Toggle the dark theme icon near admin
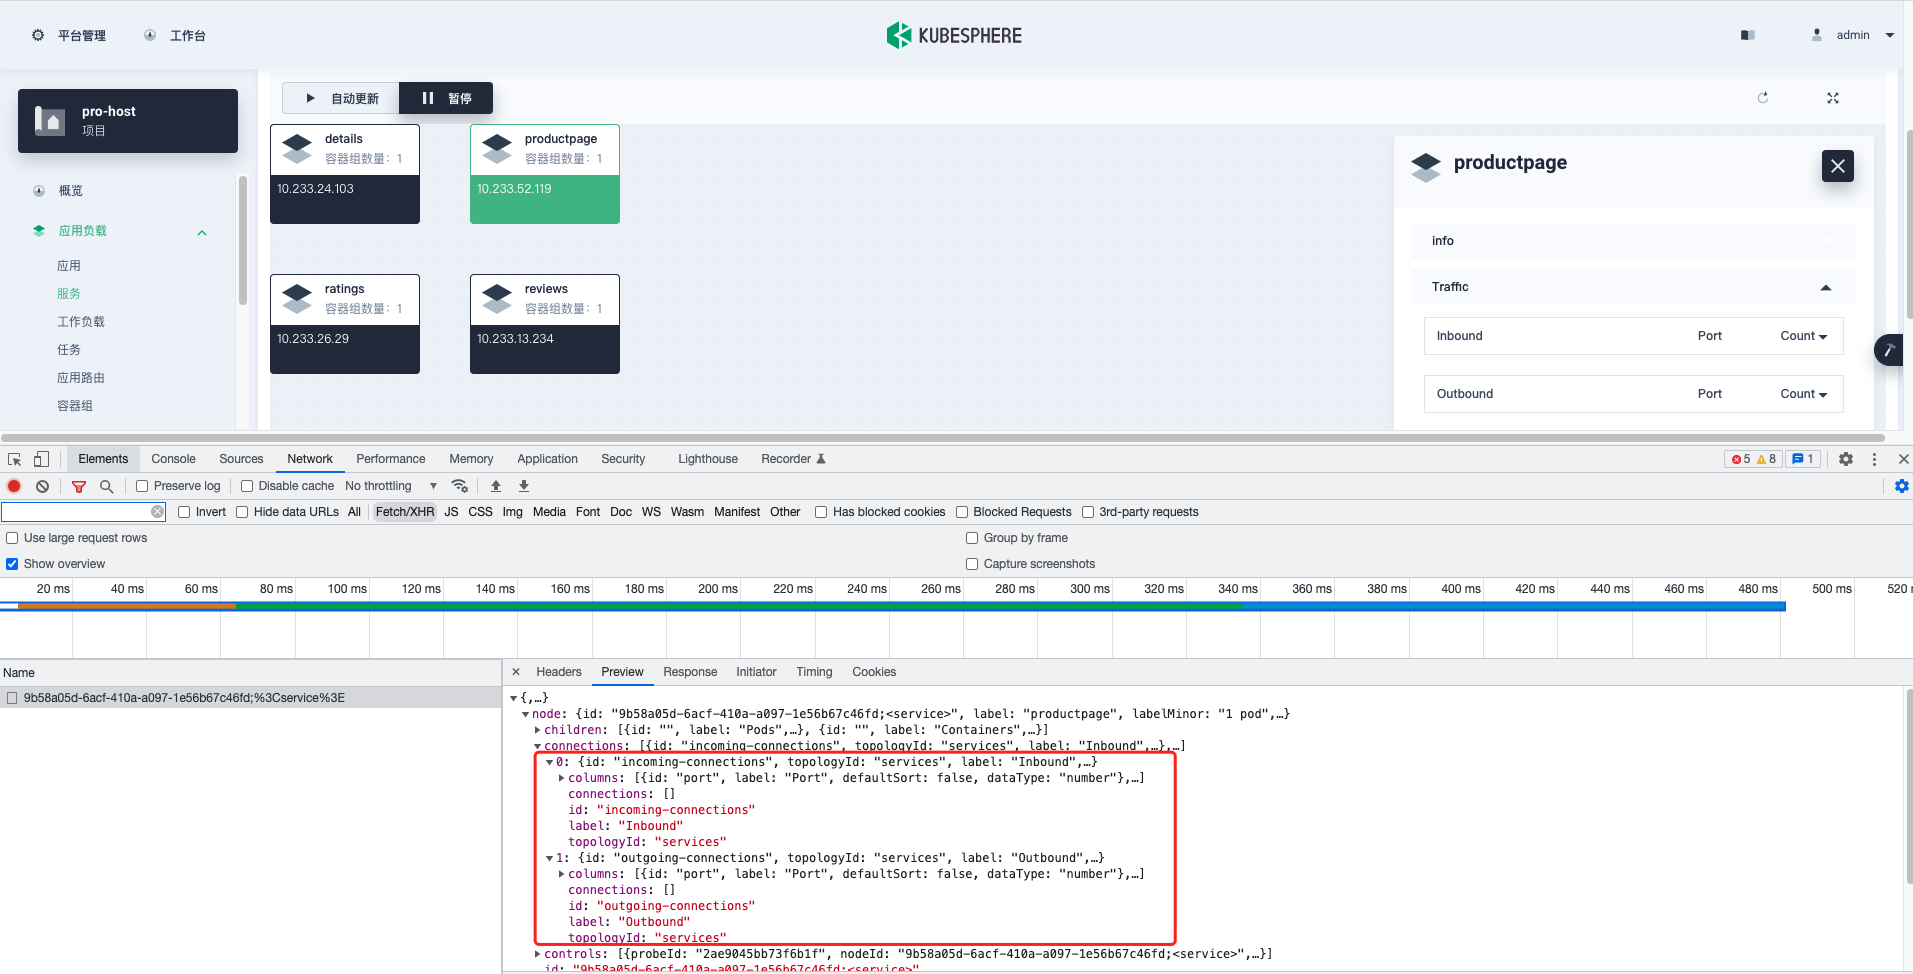The image size is (1913, 974). tap(1747, 35)
